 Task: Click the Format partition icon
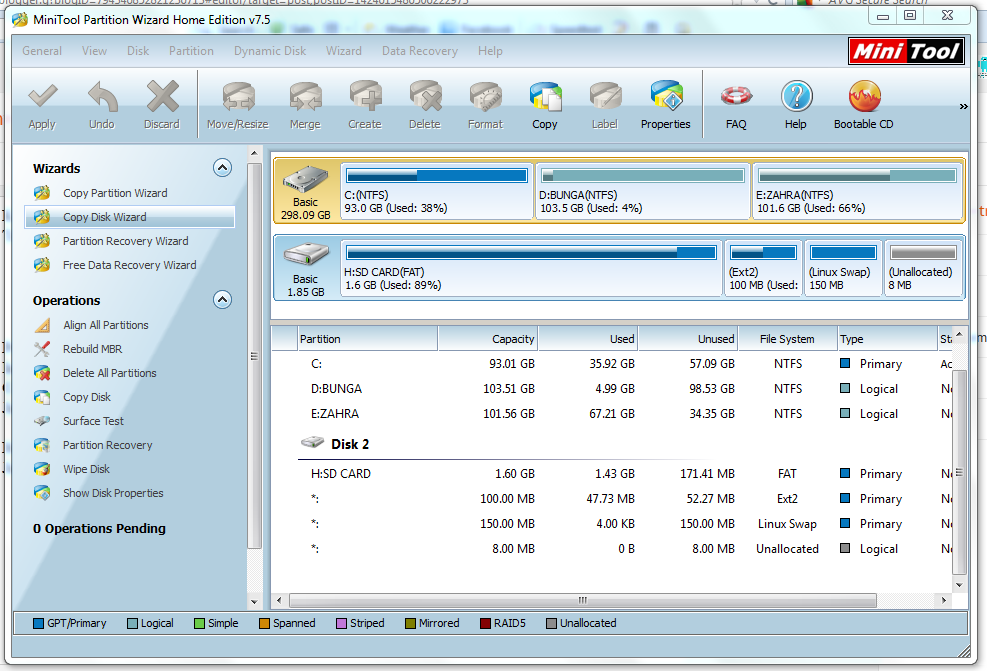(x=485, y=98)
